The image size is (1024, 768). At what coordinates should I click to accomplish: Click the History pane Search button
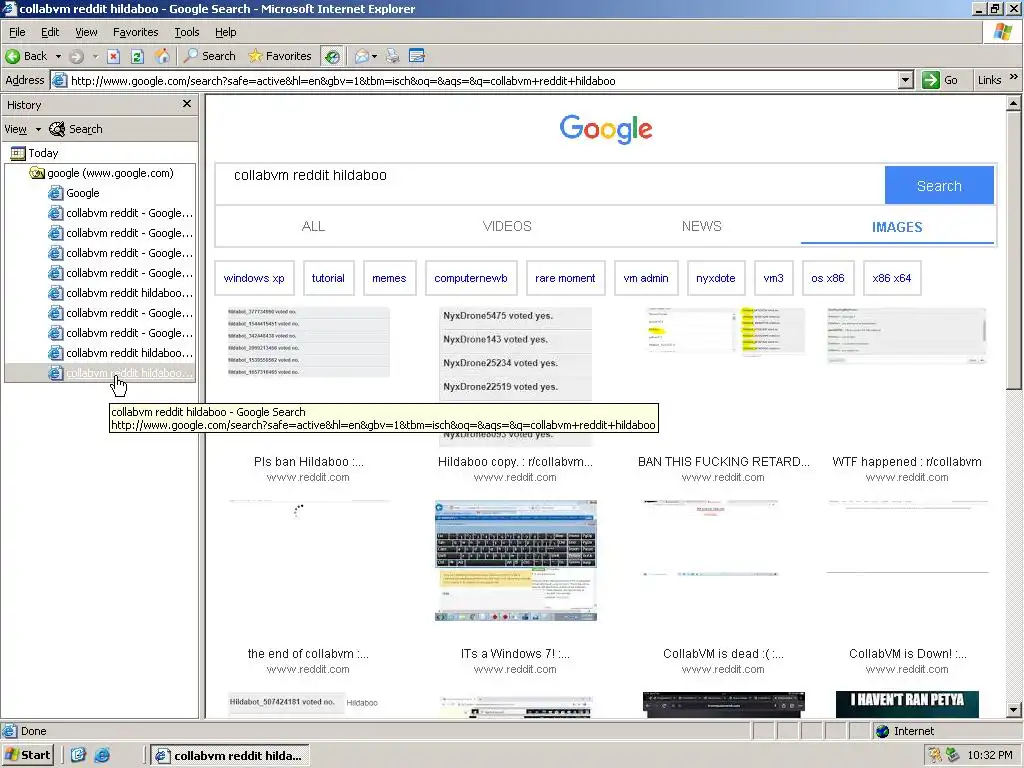pos(76,129)
